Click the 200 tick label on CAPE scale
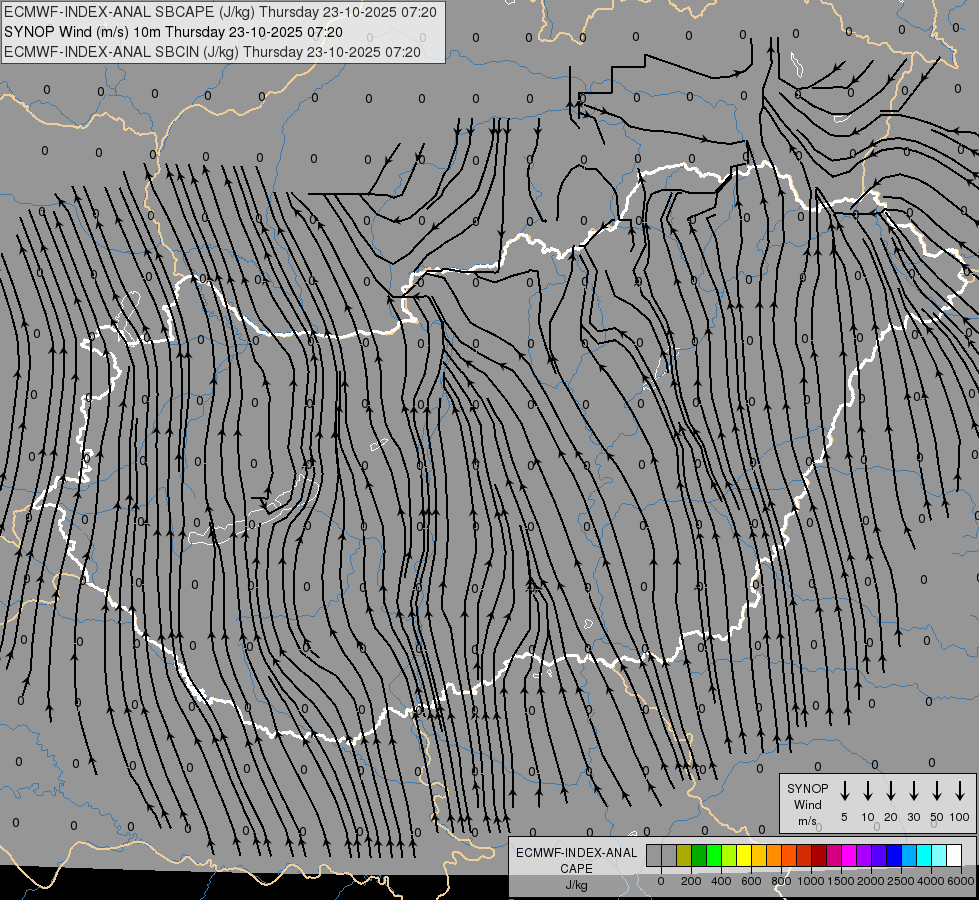Viewport: 979px width, 900px height. (x=691, y=881)
